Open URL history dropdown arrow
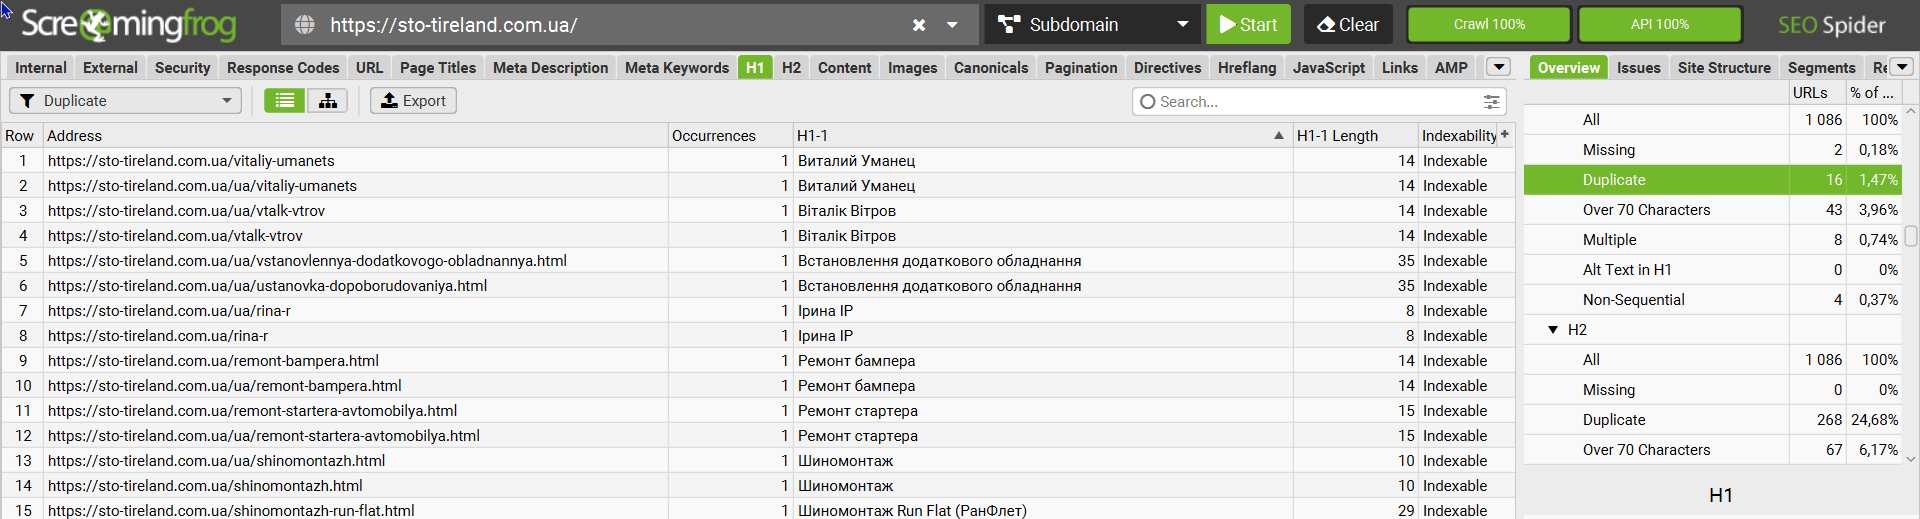This screenshot has height=519, width=1920. tap(952, 25)
